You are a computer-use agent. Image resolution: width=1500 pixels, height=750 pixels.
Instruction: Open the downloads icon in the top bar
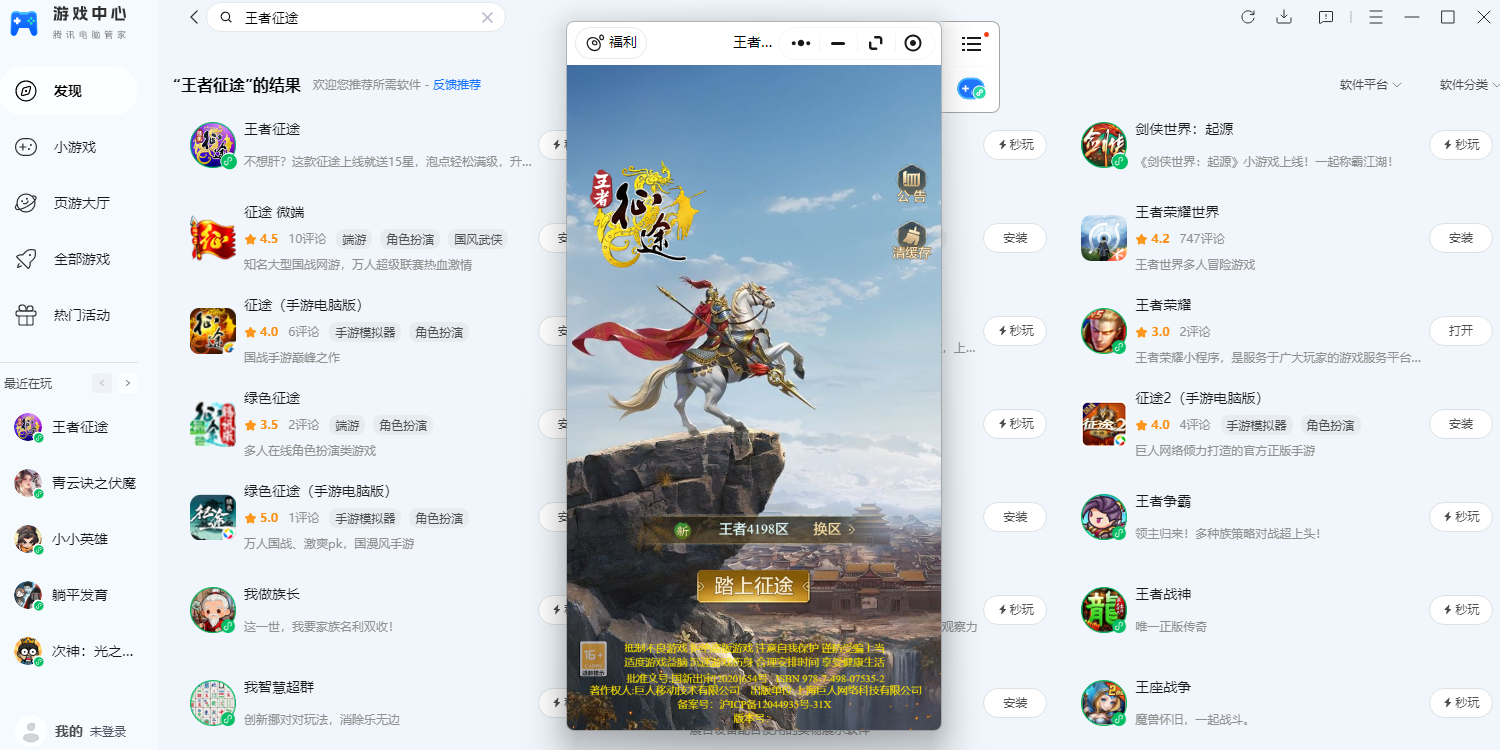point(1285,17)
